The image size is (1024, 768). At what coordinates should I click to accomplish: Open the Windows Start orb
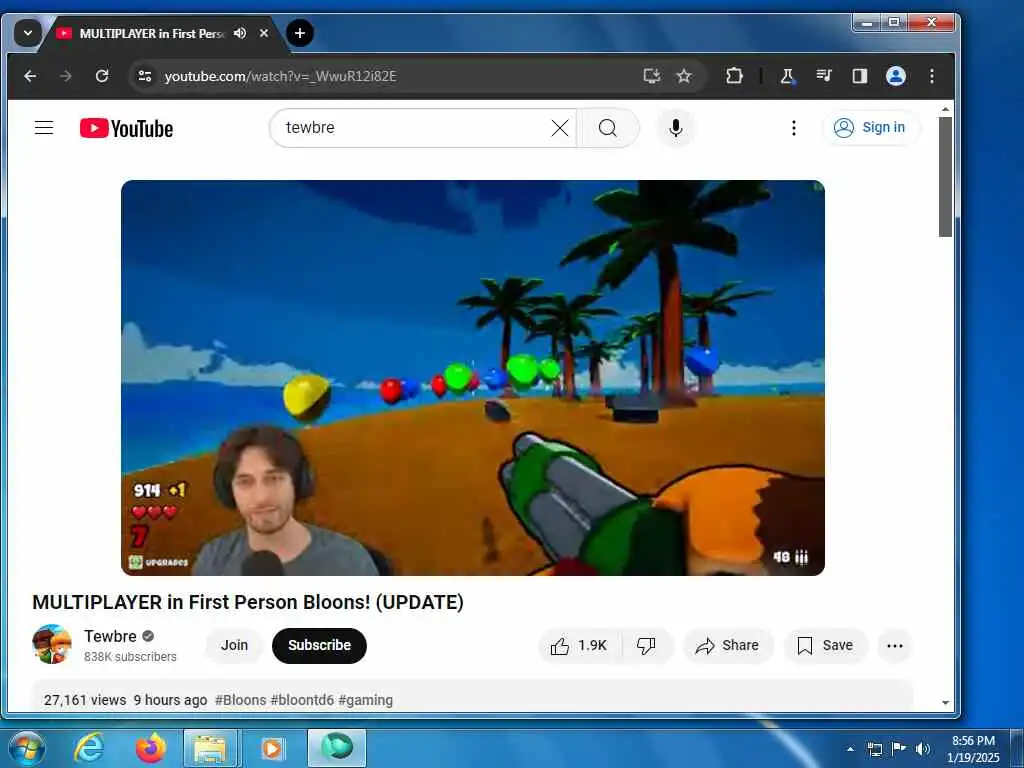tap(27, 748)
